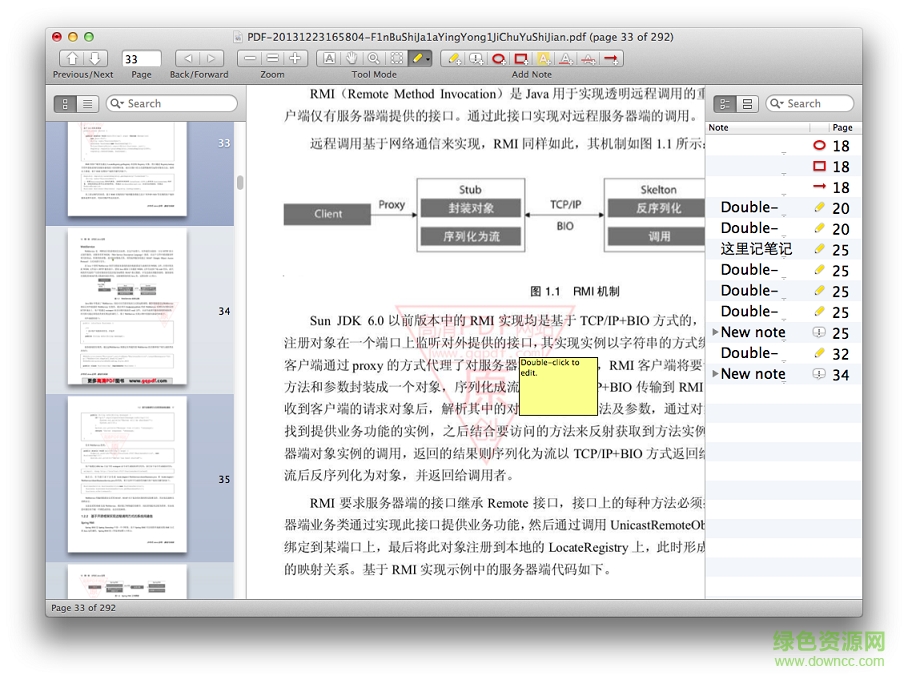This screenshot has height=680, width=908.
Task: Sort notes by the Page column header
Action: (x=842, y=127)
